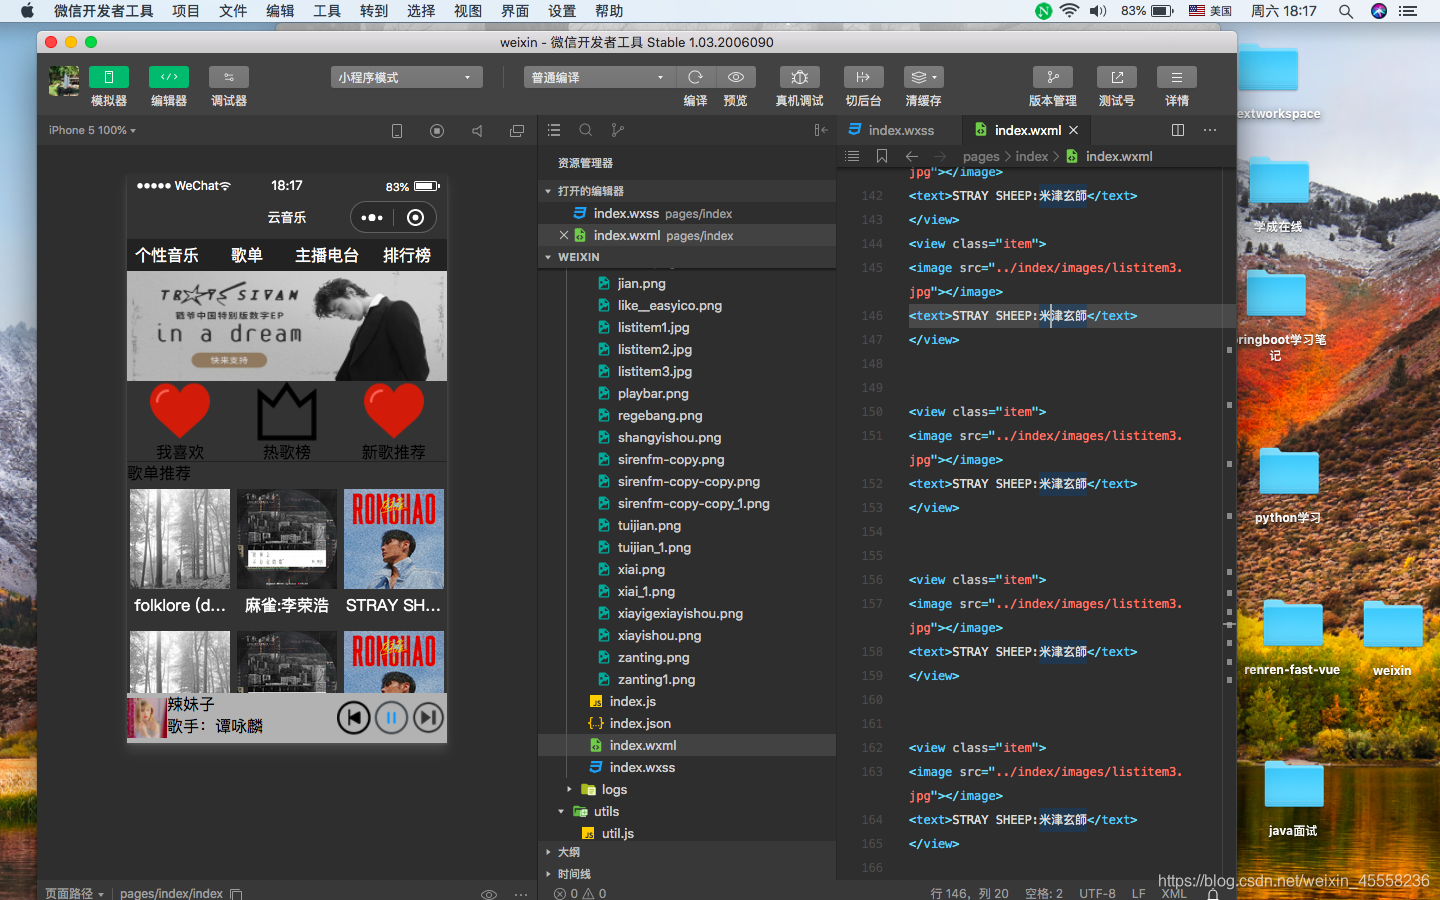The image size is (1440, 900).
Task: Select the 个性音乐 tab in simulator
Action: tap(167, 255)
